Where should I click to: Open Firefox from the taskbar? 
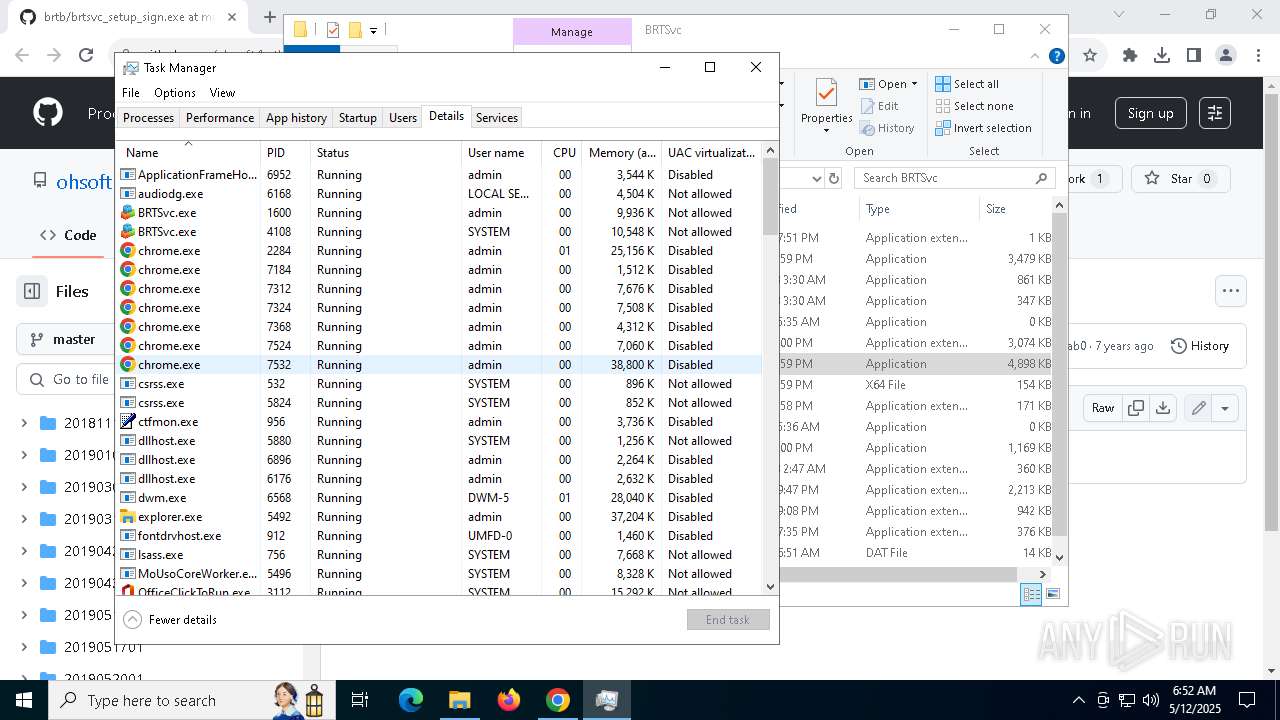coord(509,700)
